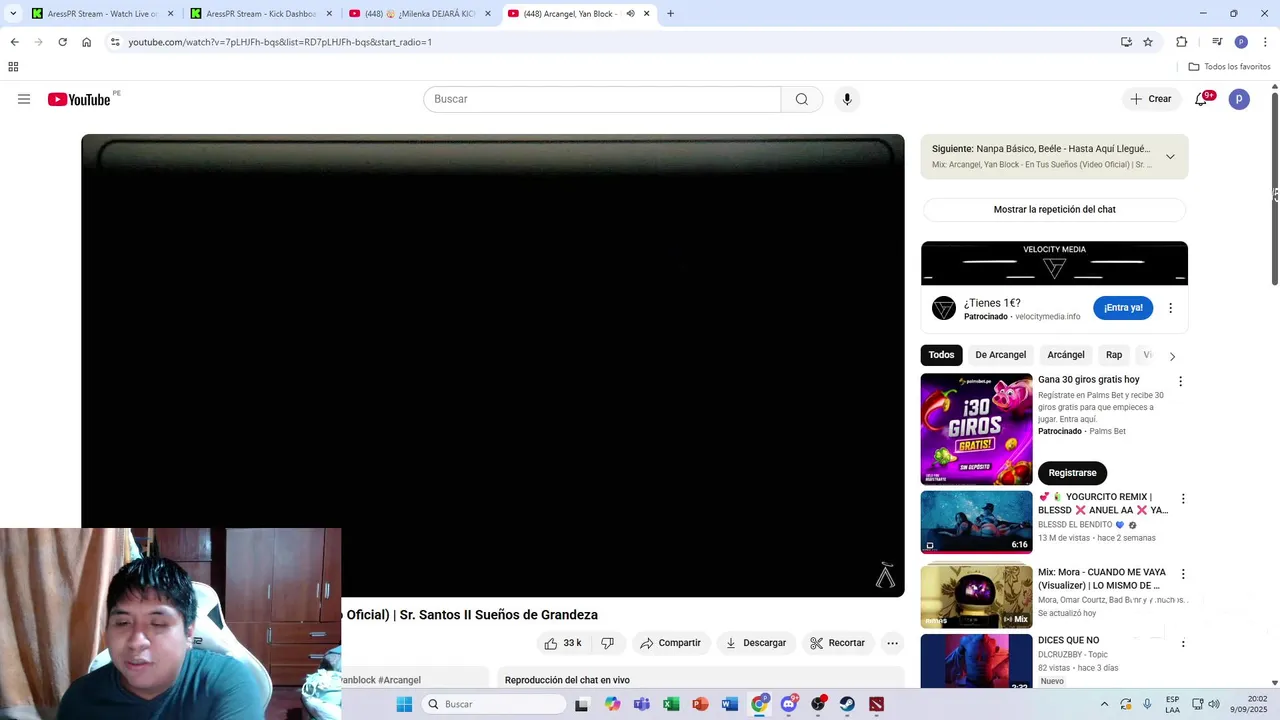Open media controls icon in Chrome toolbar
The width and height of the screenshot is (1280, 720).
point(1217,42)
